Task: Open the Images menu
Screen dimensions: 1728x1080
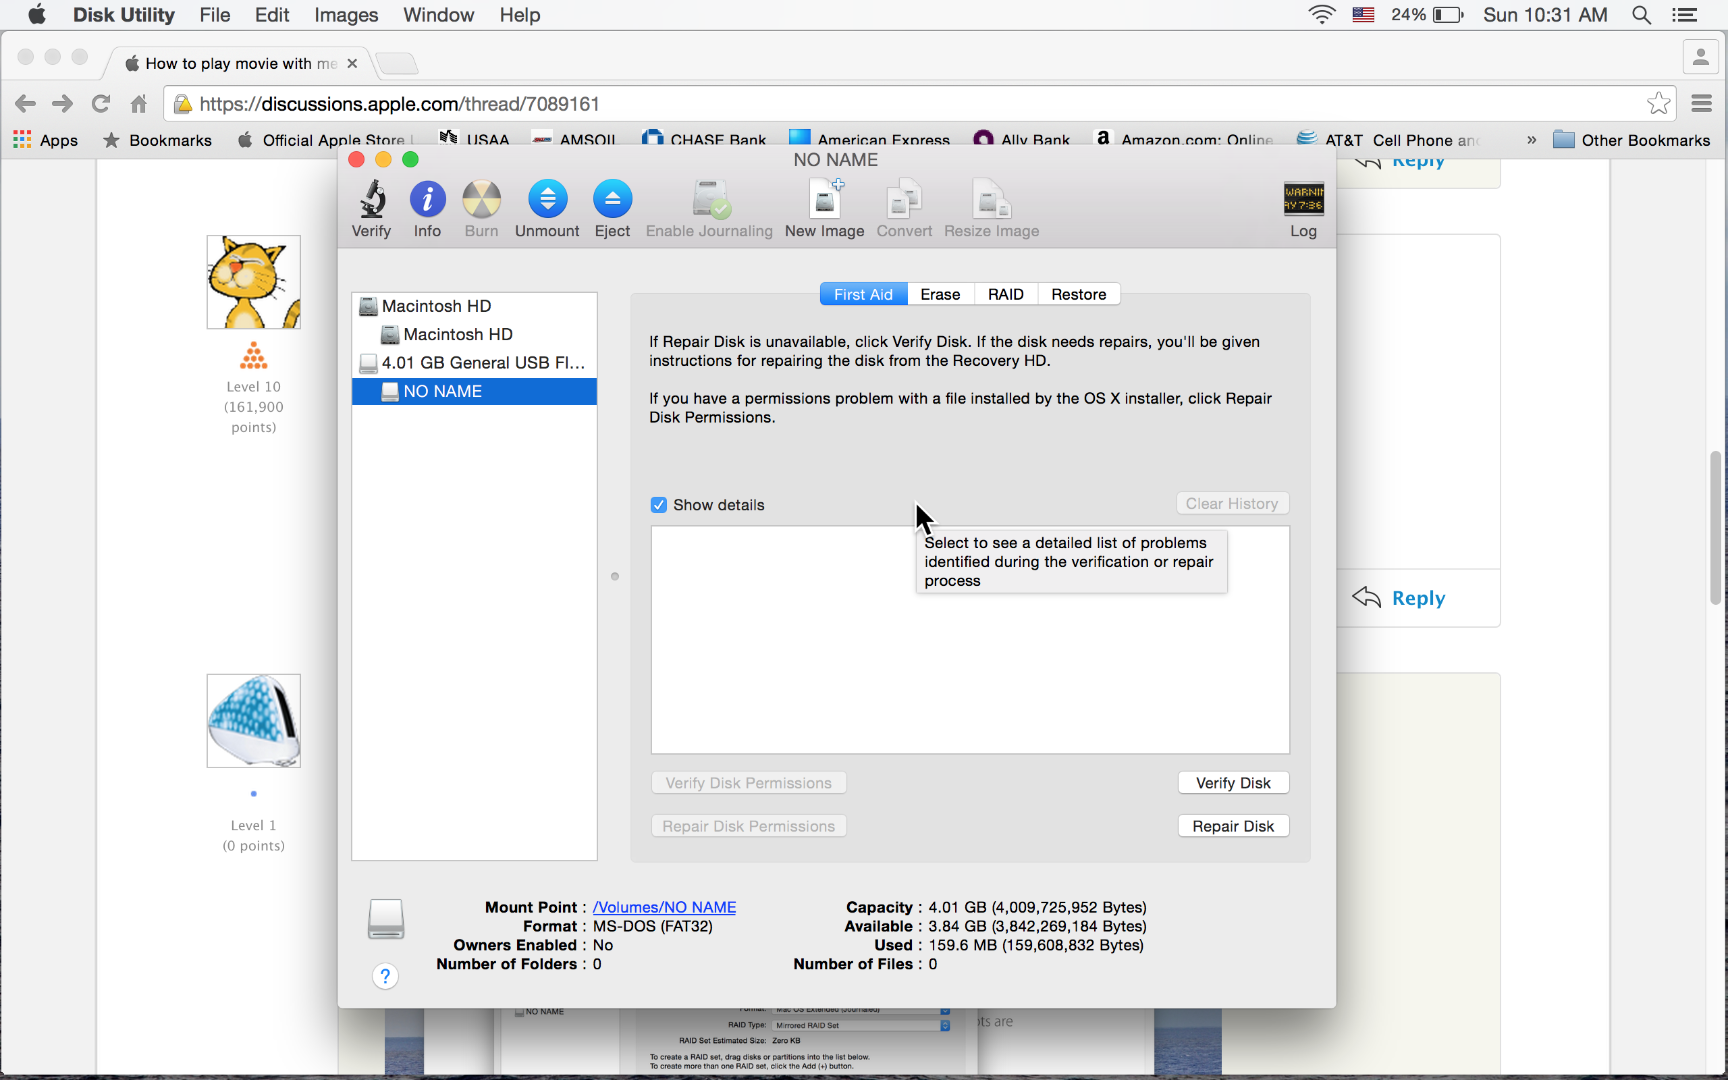Action: point(345,15)
